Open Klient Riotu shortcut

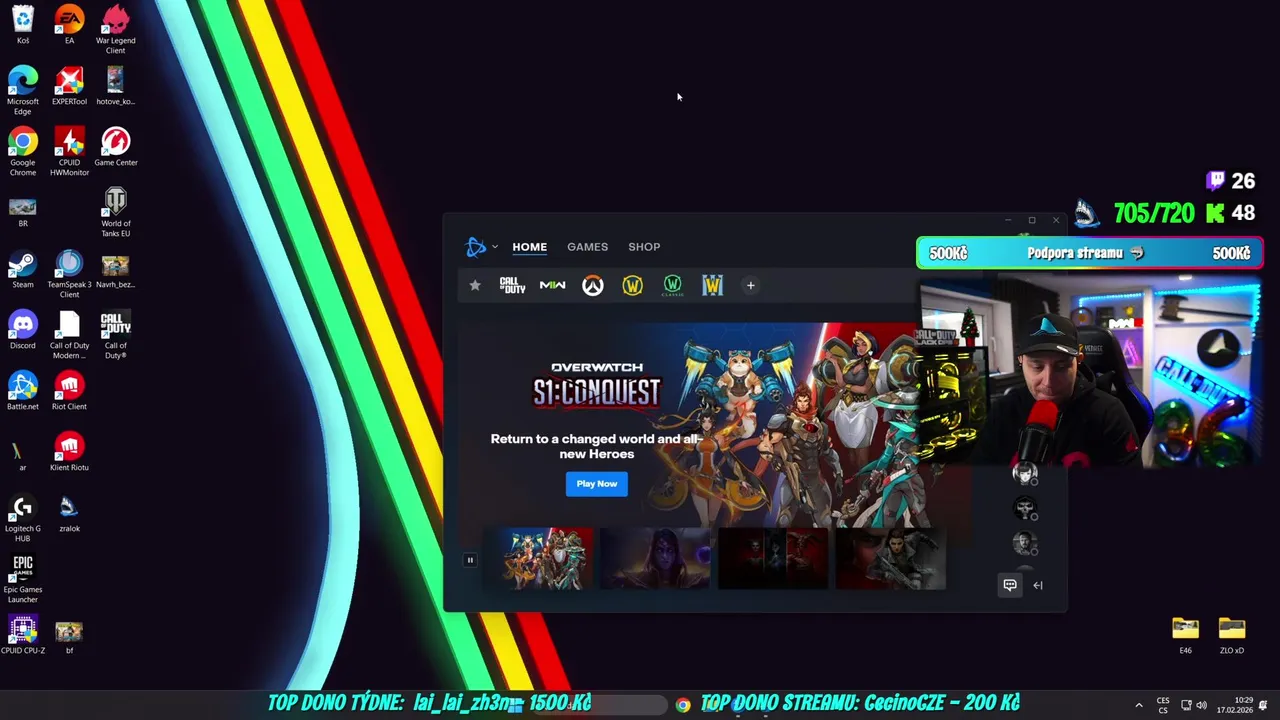[x=69, y=451]
